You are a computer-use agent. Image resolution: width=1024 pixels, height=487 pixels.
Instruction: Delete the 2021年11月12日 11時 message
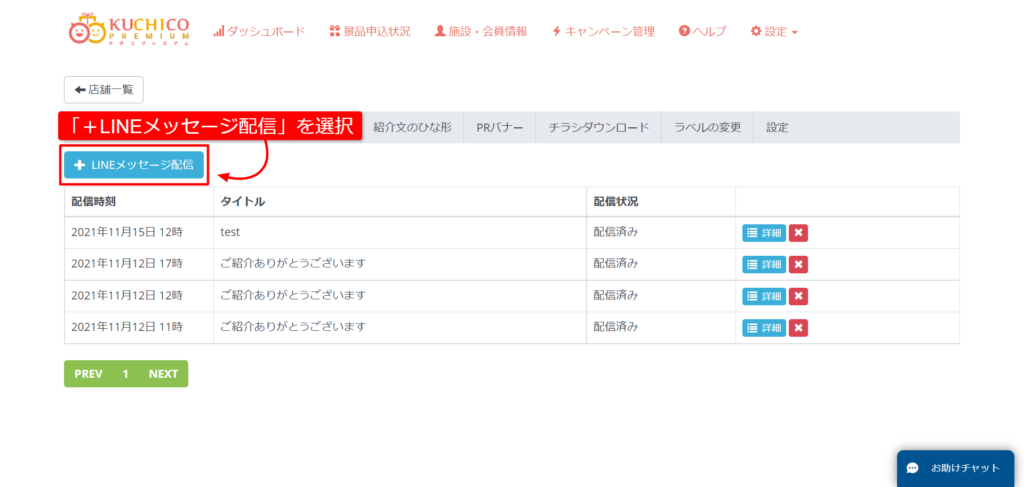coord(798,328)
